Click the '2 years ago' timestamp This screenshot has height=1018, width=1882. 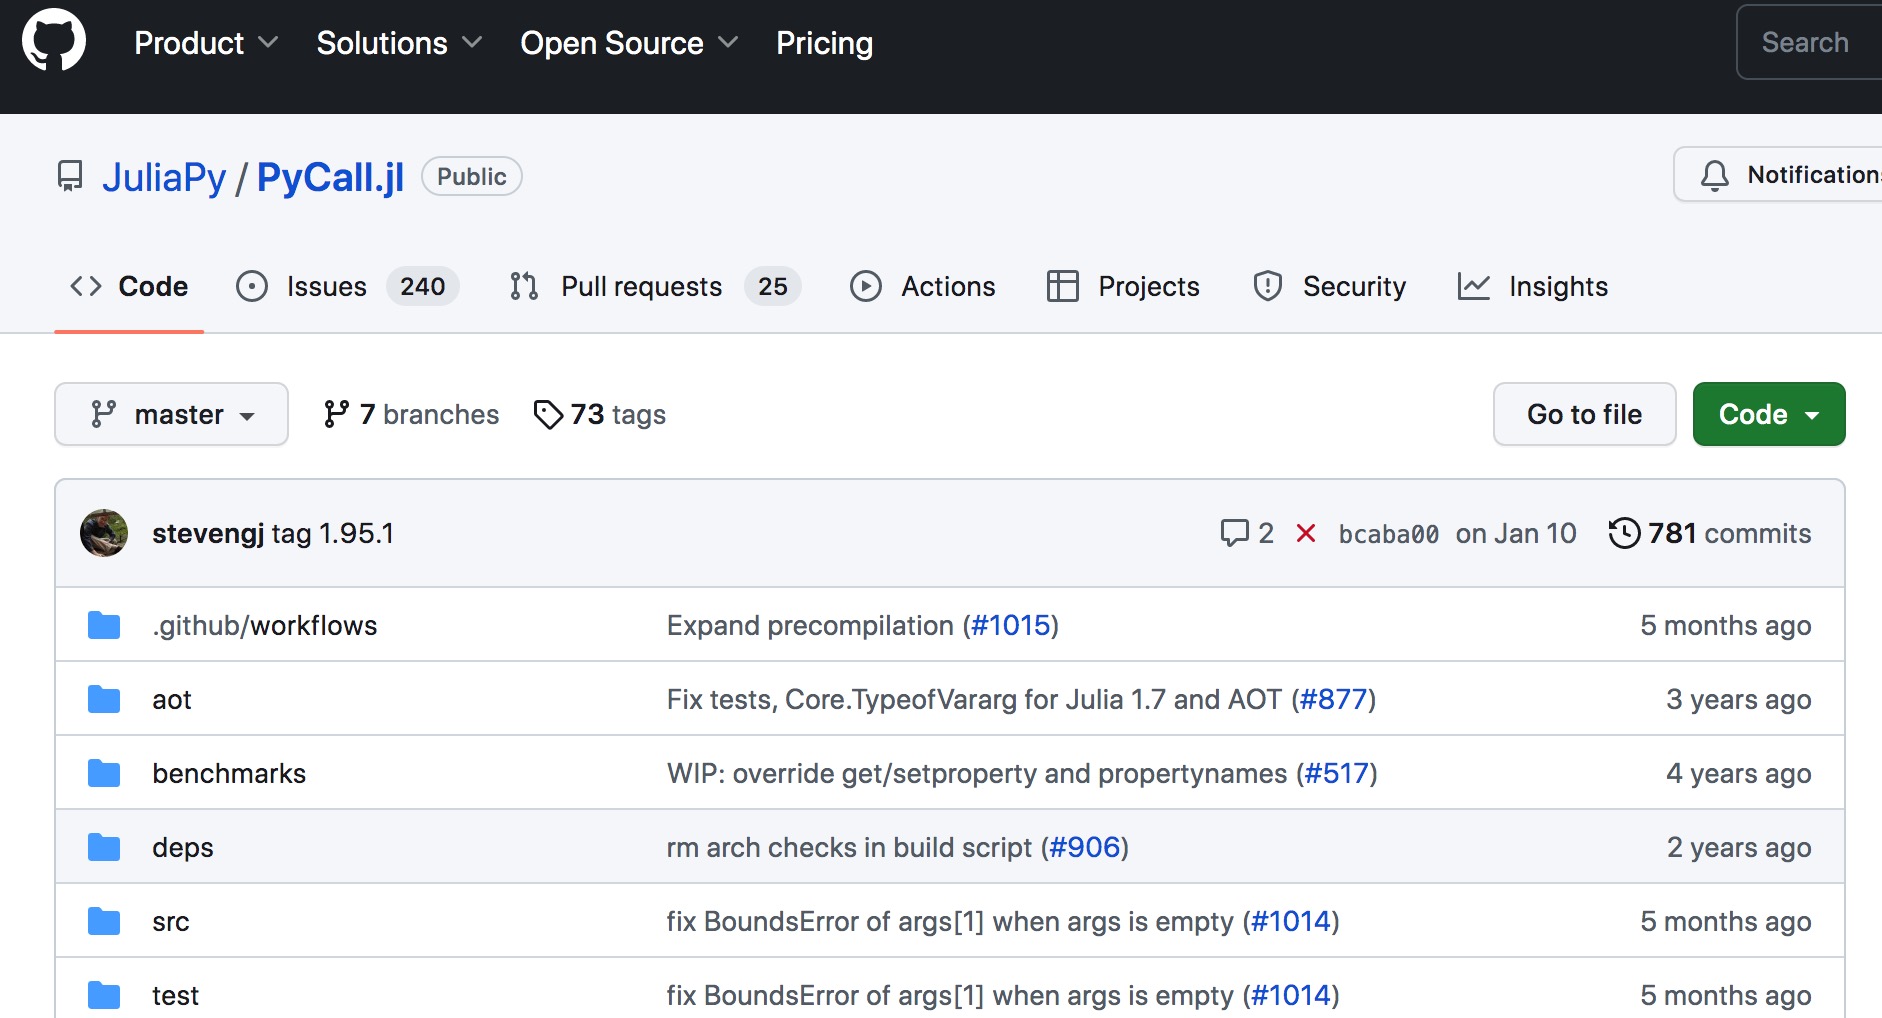point(1738,848)
